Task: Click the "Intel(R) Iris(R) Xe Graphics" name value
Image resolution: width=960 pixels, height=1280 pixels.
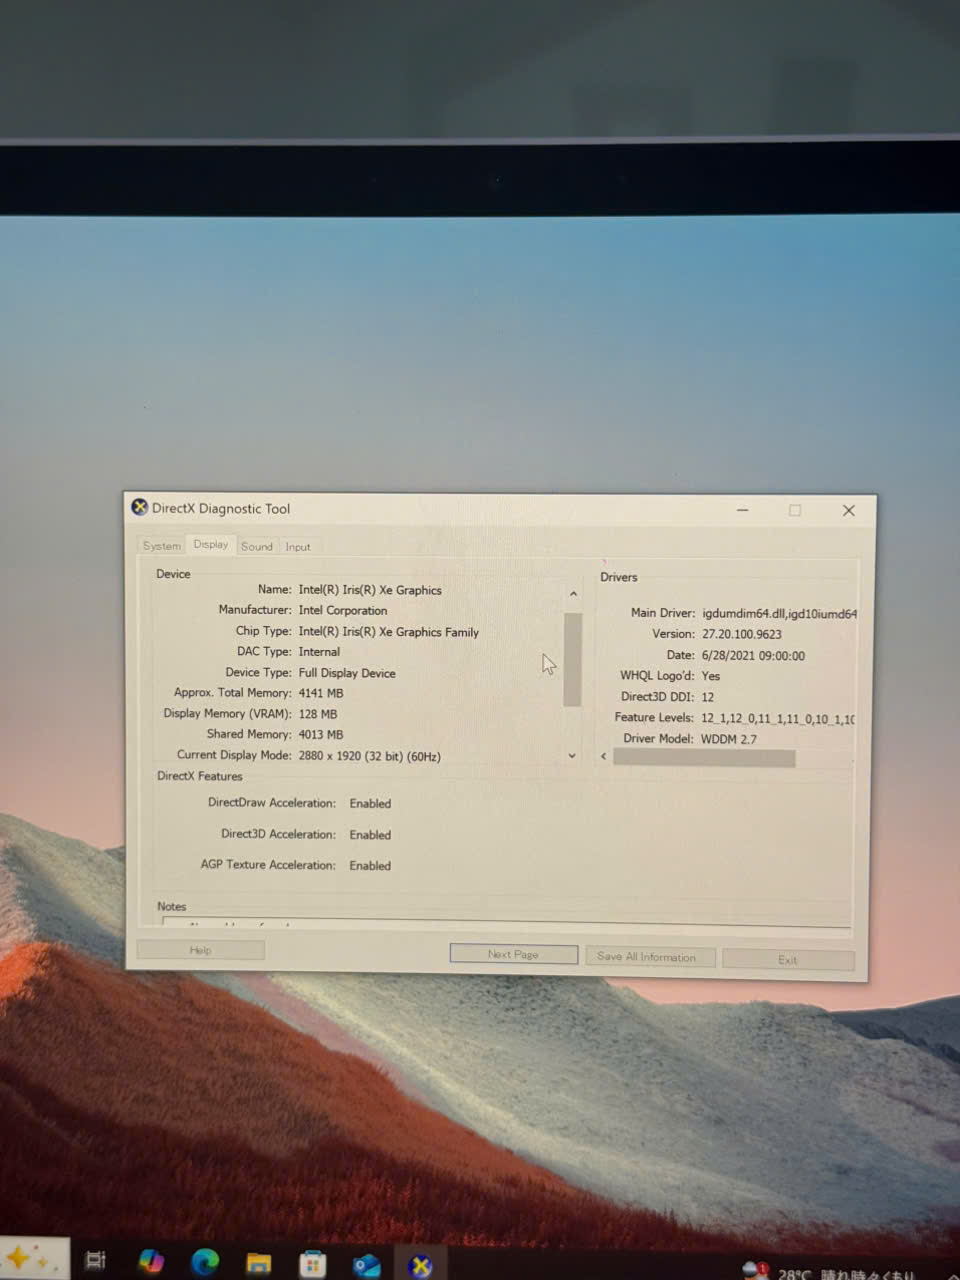Action: click(x=370, y=590)
